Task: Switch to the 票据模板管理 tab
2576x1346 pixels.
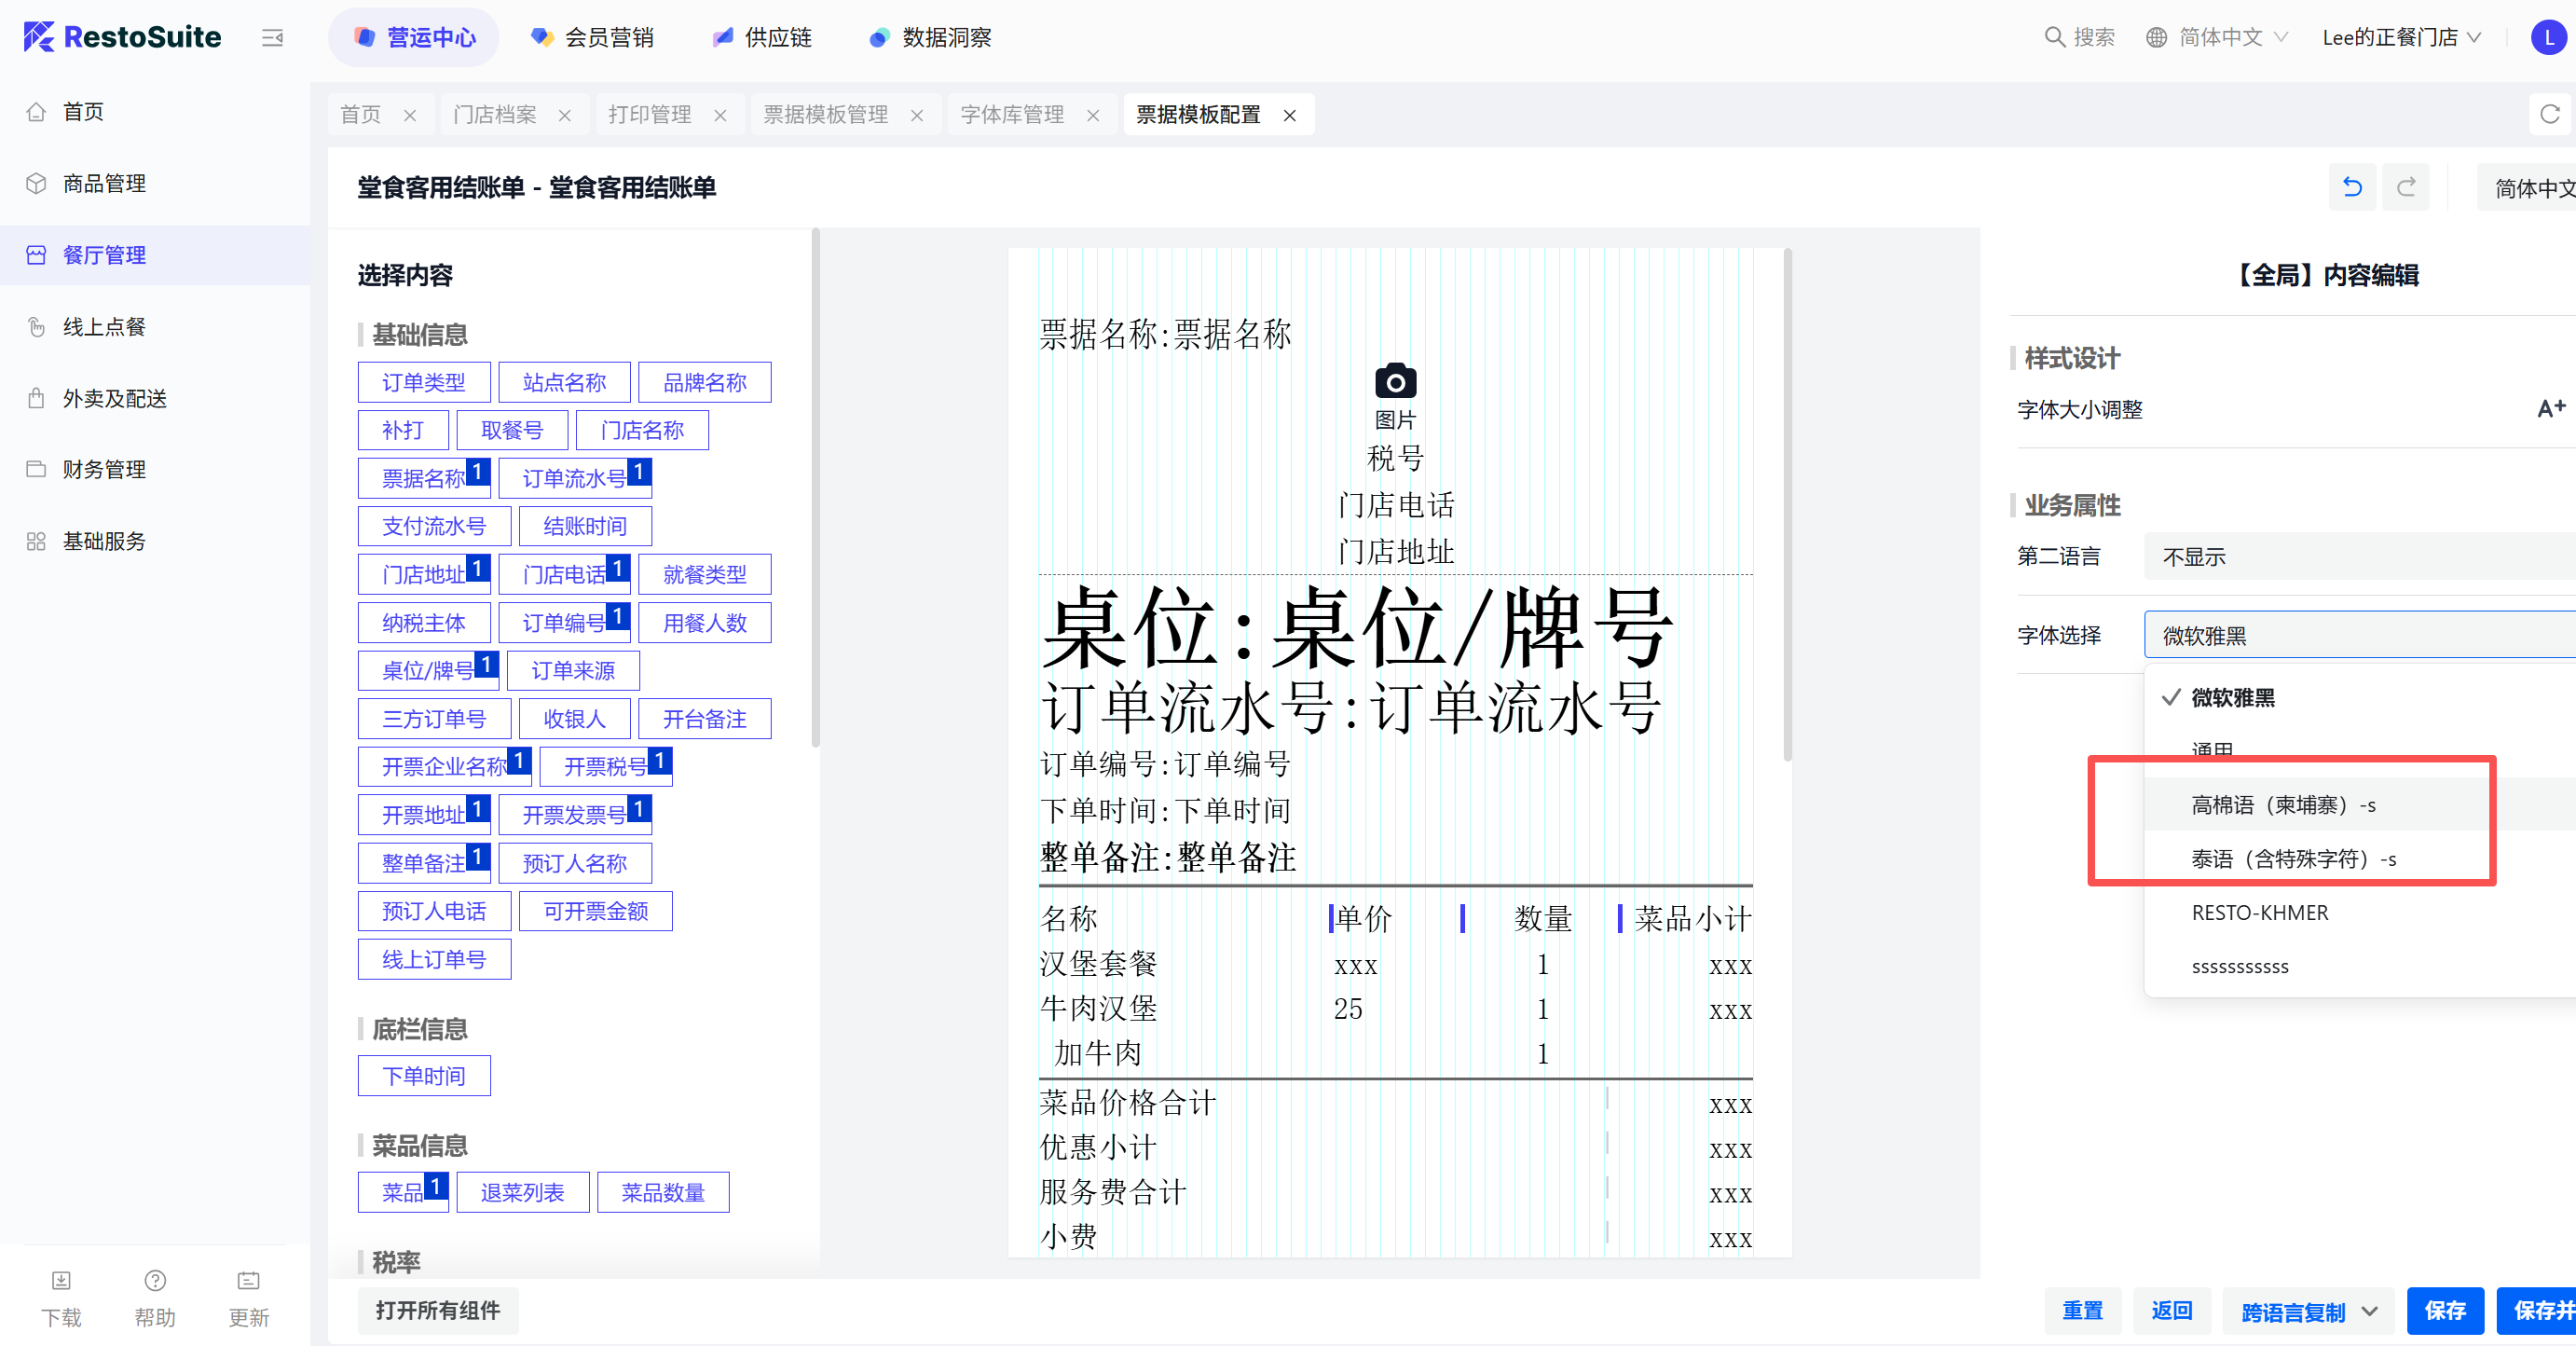Action: point(825,115)
